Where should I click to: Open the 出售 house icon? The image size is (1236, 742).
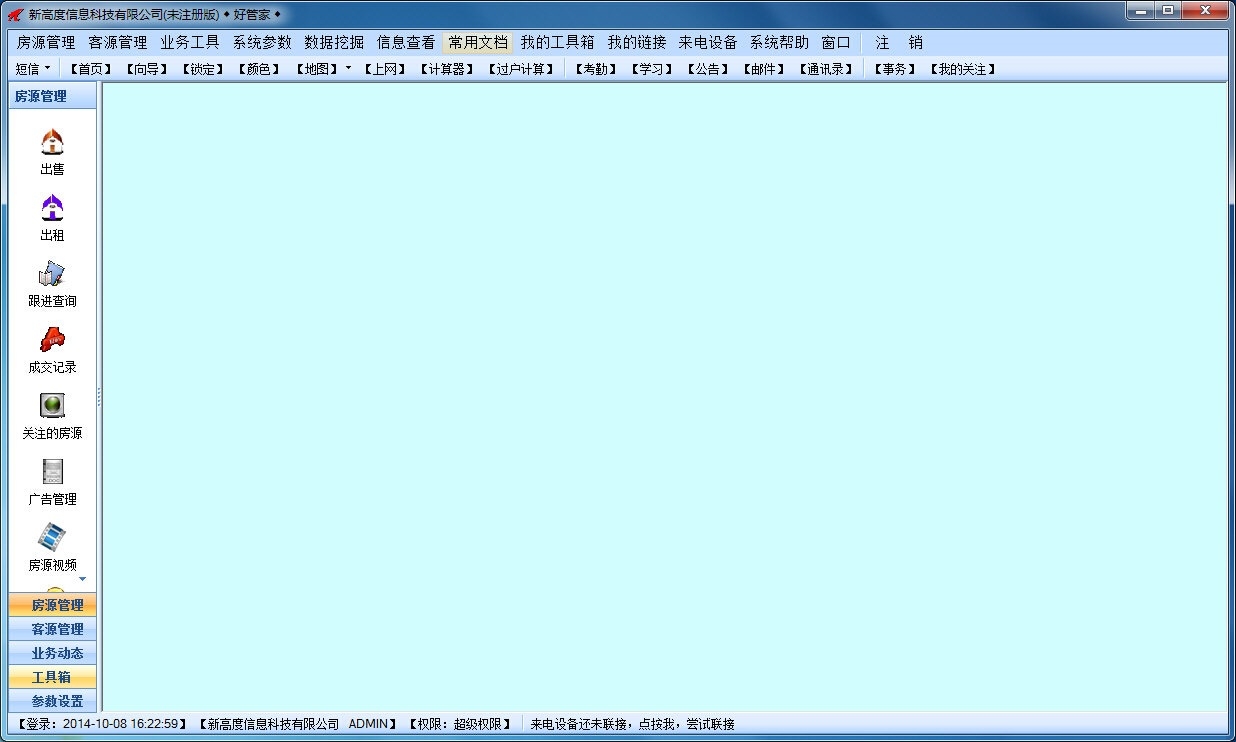(x=52, y=141)
